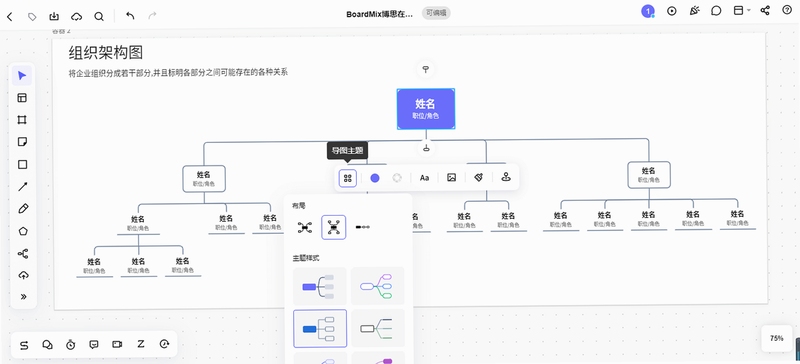Click the 75% zoom level button
The height and width of the screenshot is (364, 800).
pyautogui.click(x=777, y=338)
